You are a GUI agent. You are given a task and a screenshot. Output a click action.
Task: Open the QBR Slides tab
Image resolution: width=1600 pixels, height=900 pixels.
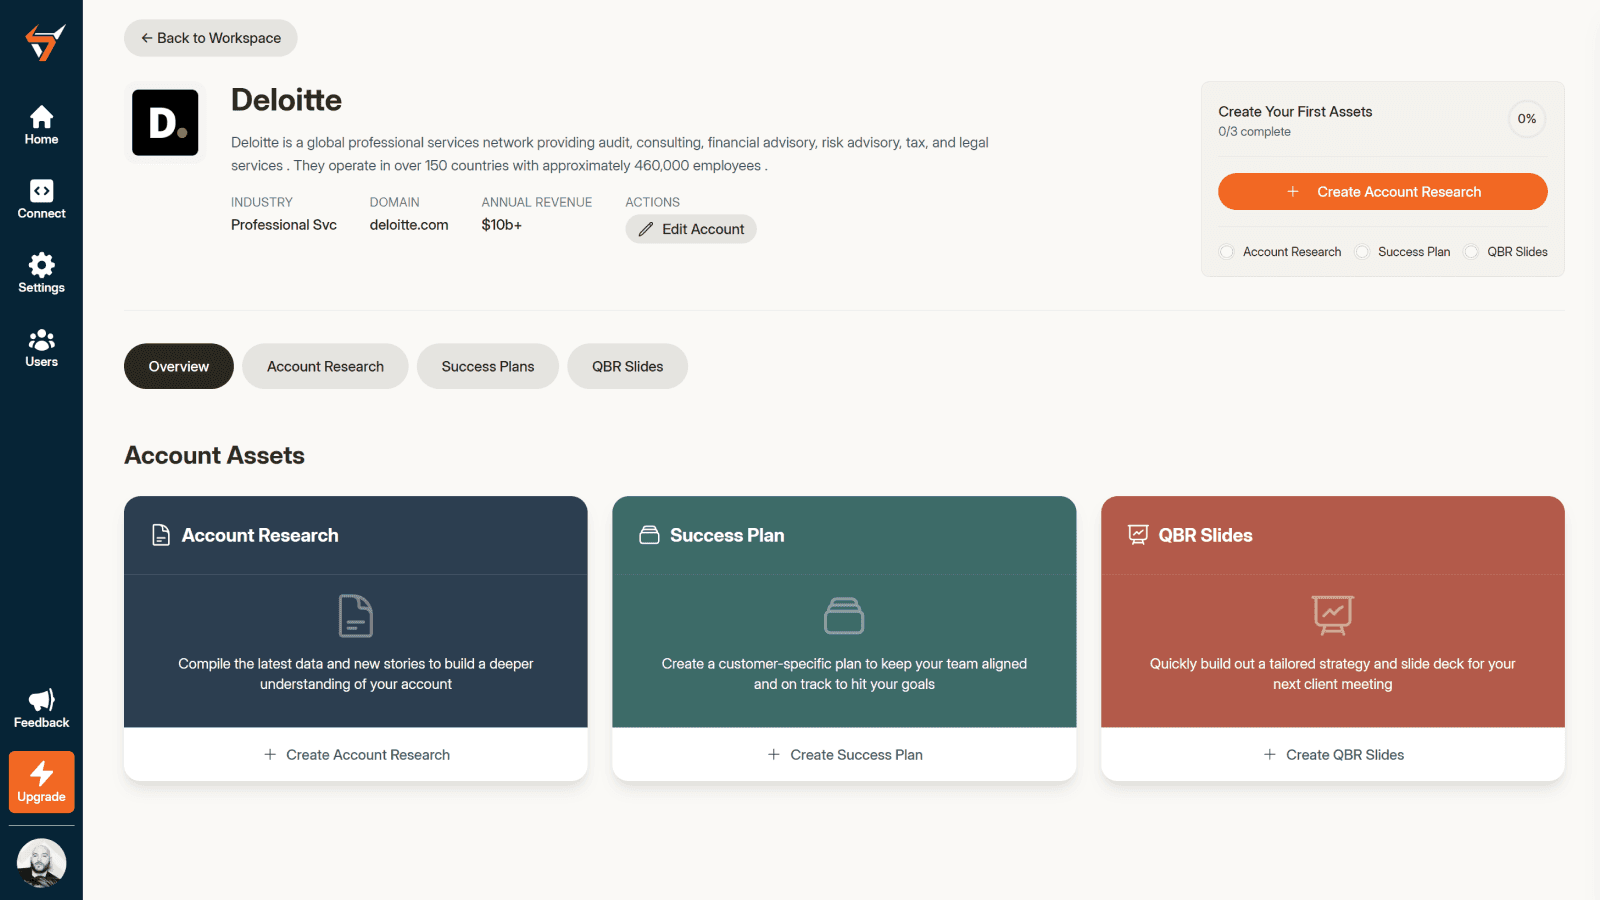(627, 367)
